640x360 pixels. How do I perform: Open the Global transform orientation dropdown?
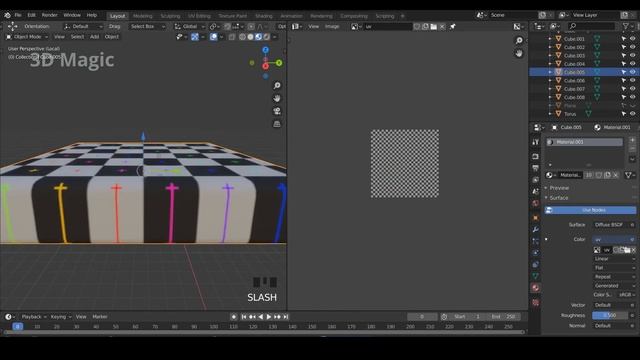(x=189, y=27)
